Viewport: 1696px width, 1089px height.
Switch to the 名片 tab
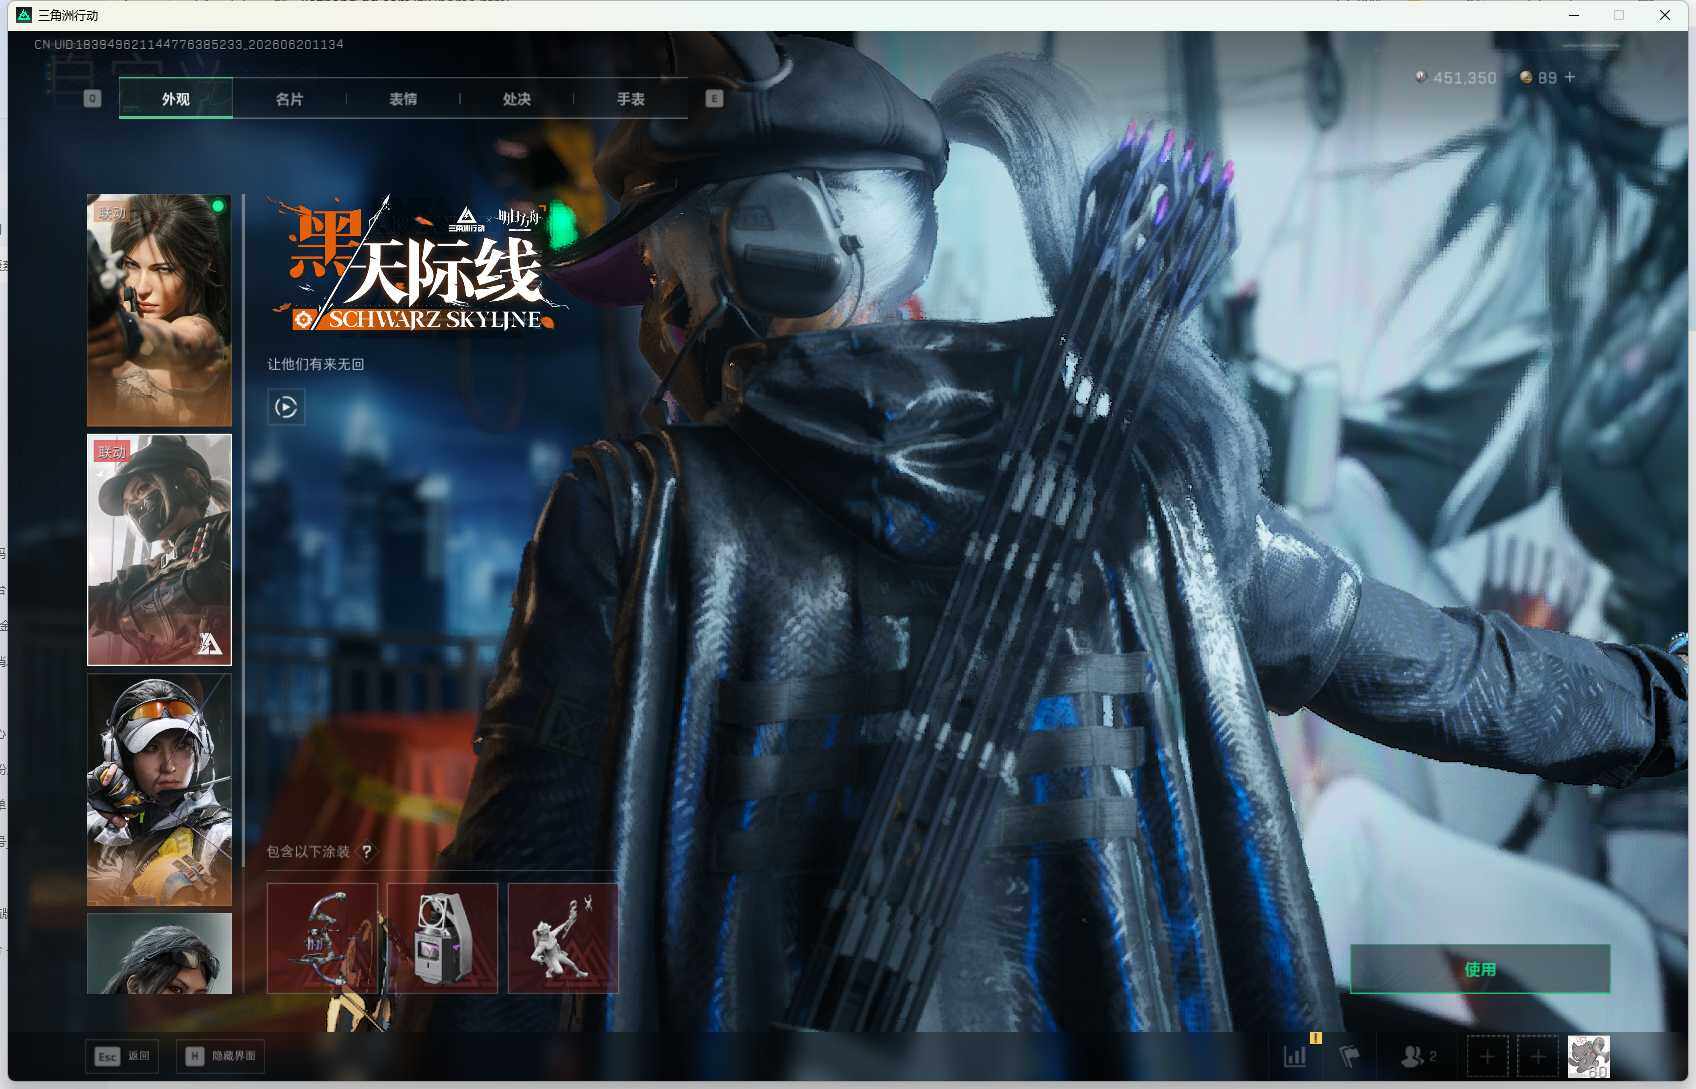coord(290,98)
